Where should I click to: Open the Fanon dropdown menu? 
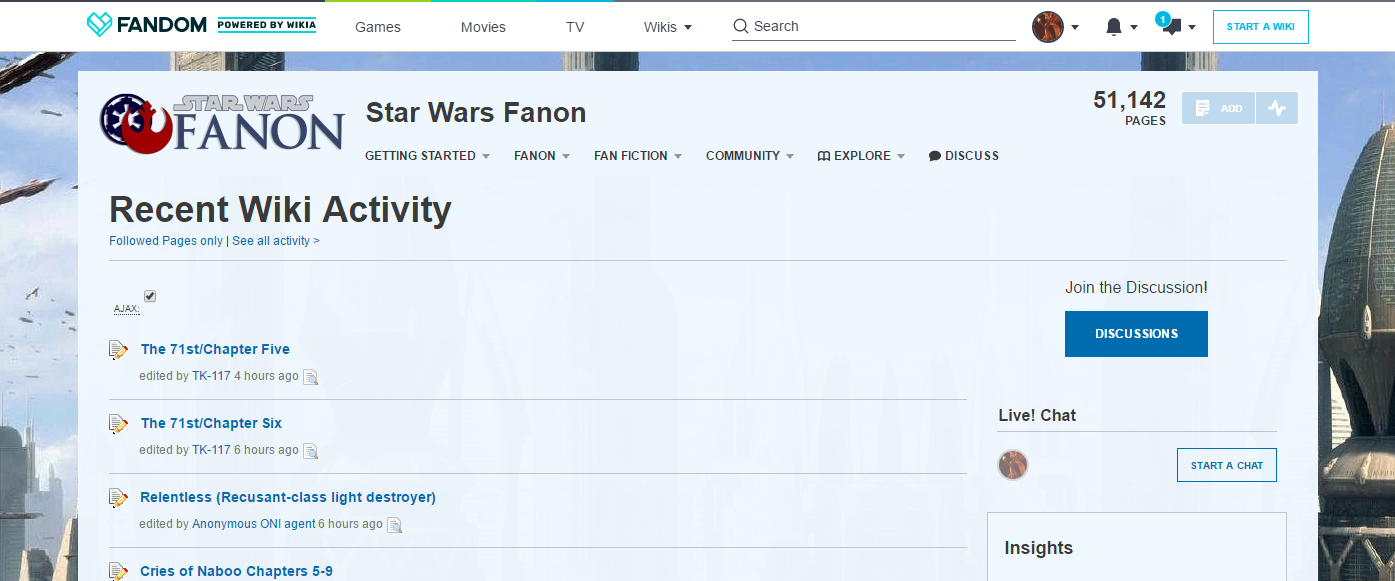(x=542, y=156)
